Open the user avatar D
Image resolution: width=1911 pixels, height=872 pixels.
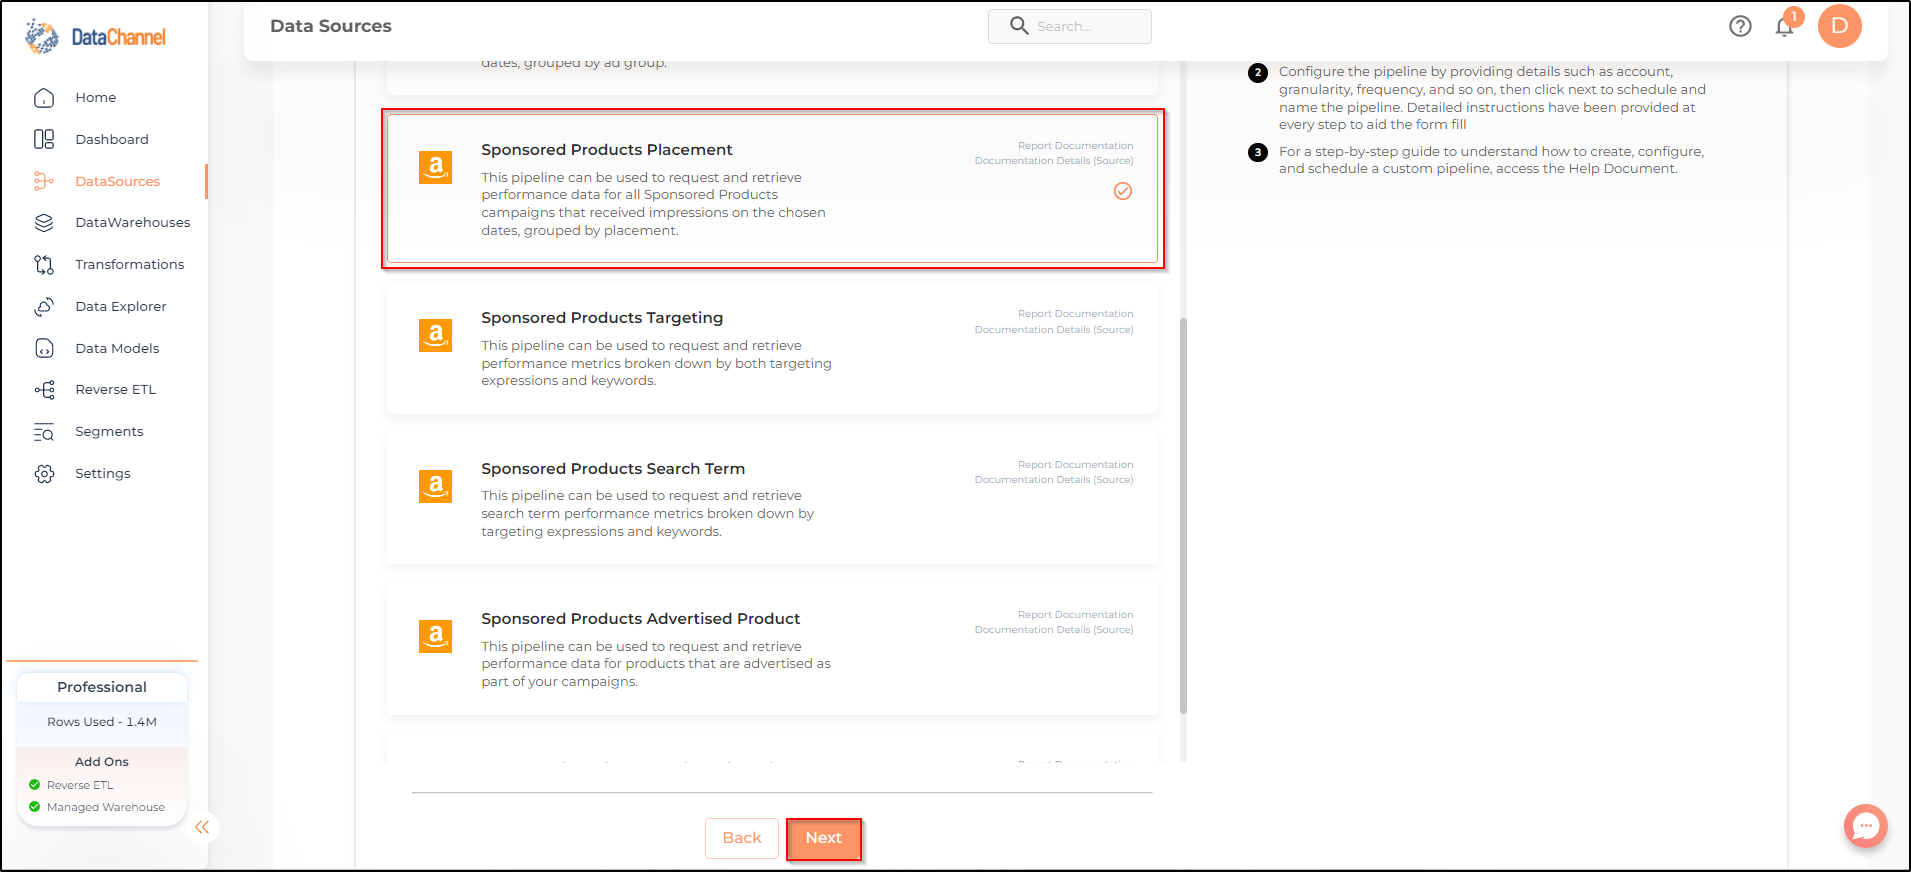click(x=1839, y=26)
